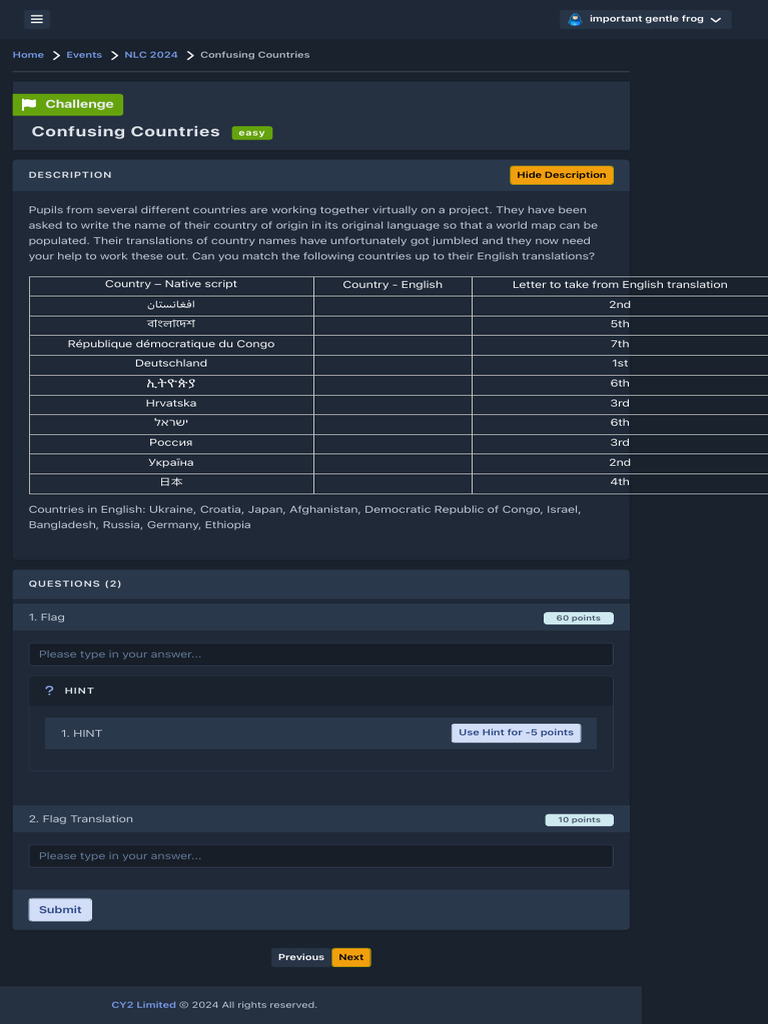Viewport: 768px width, 1024px height.
Task: Click Use Hint for -5 points
Action: [516, 733]
